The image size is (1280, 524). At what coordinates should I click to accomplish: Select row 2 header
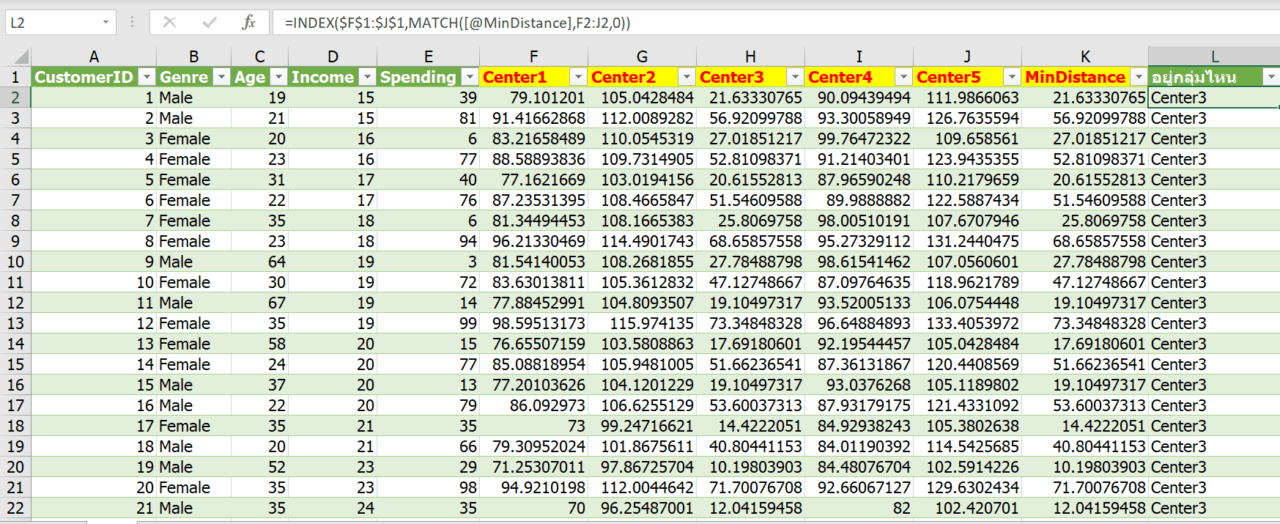click(x=15, y=98)
